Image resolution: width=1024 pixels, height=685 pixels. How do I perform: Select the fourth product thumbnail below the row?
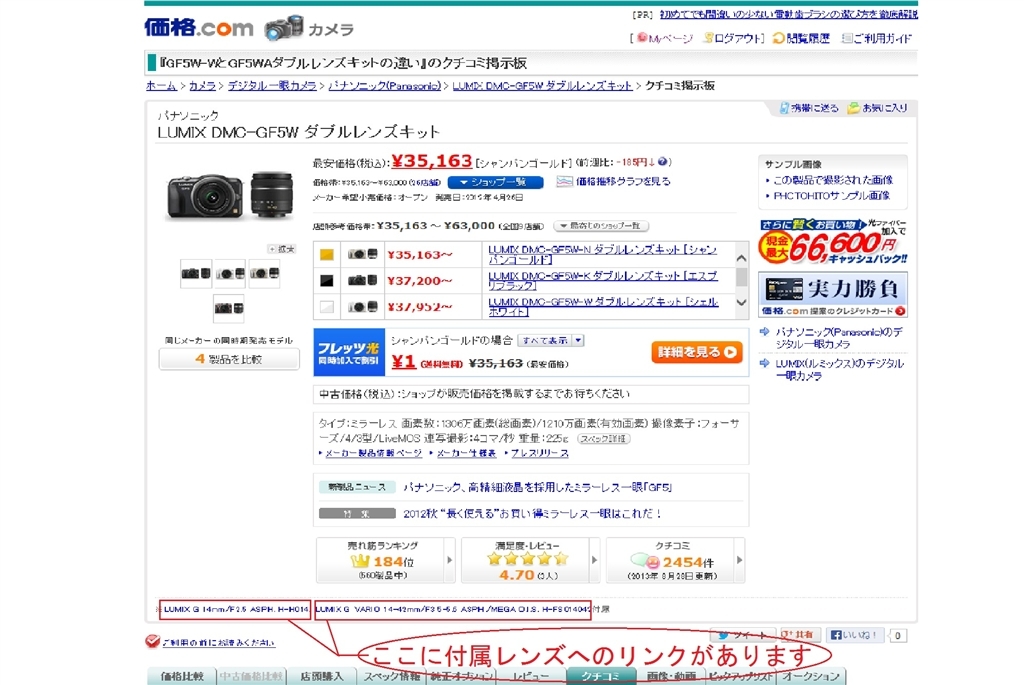(229, 308)
